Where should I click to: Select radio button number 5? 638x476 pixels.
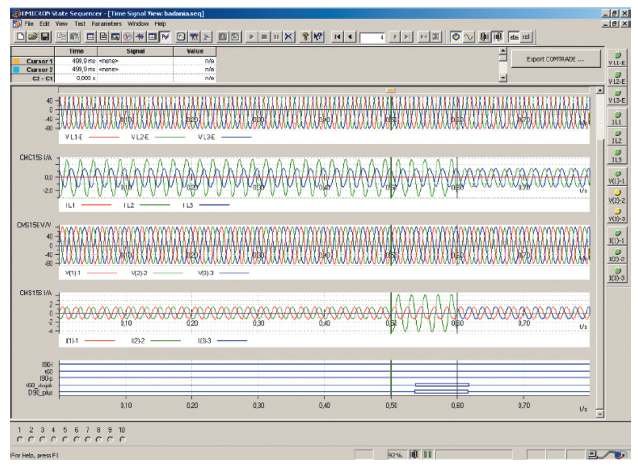click(65, 439)
